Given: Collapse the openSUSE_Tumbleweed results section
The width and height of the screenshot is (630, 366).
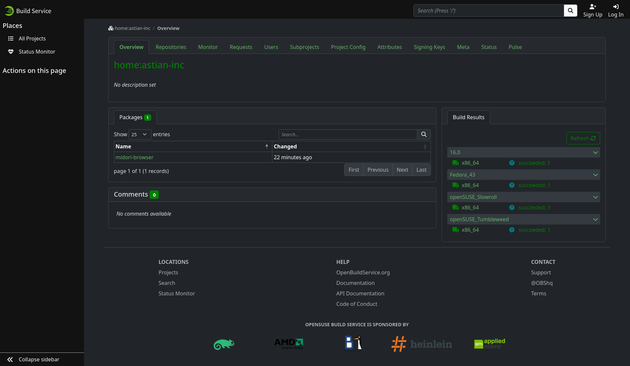Looking at the screenshot, I should coord(595,219).
